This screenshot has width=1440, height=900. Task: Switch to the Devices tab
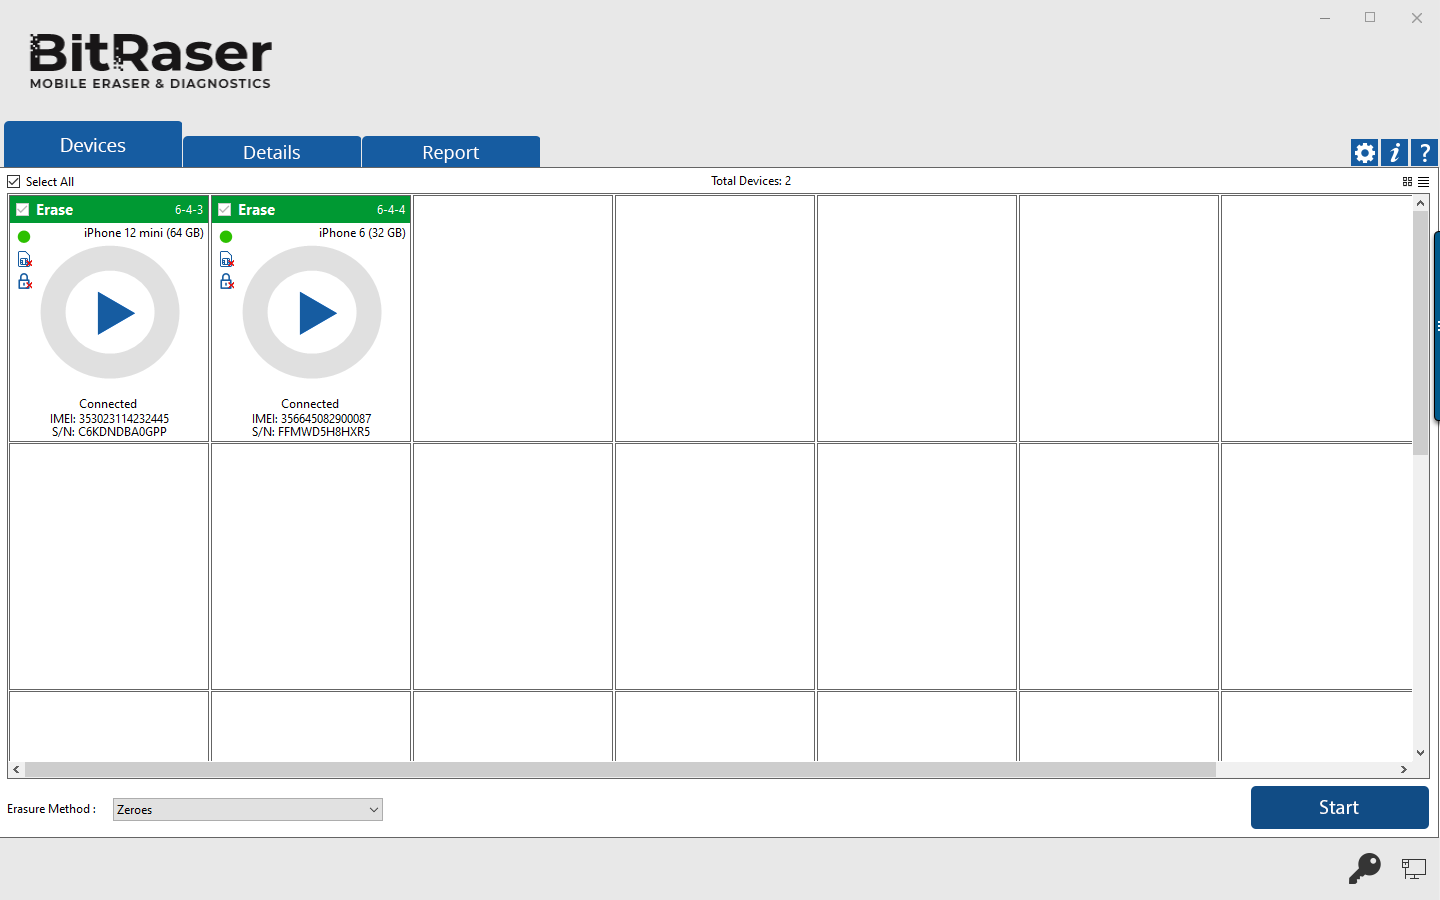(x=93, y=145)
